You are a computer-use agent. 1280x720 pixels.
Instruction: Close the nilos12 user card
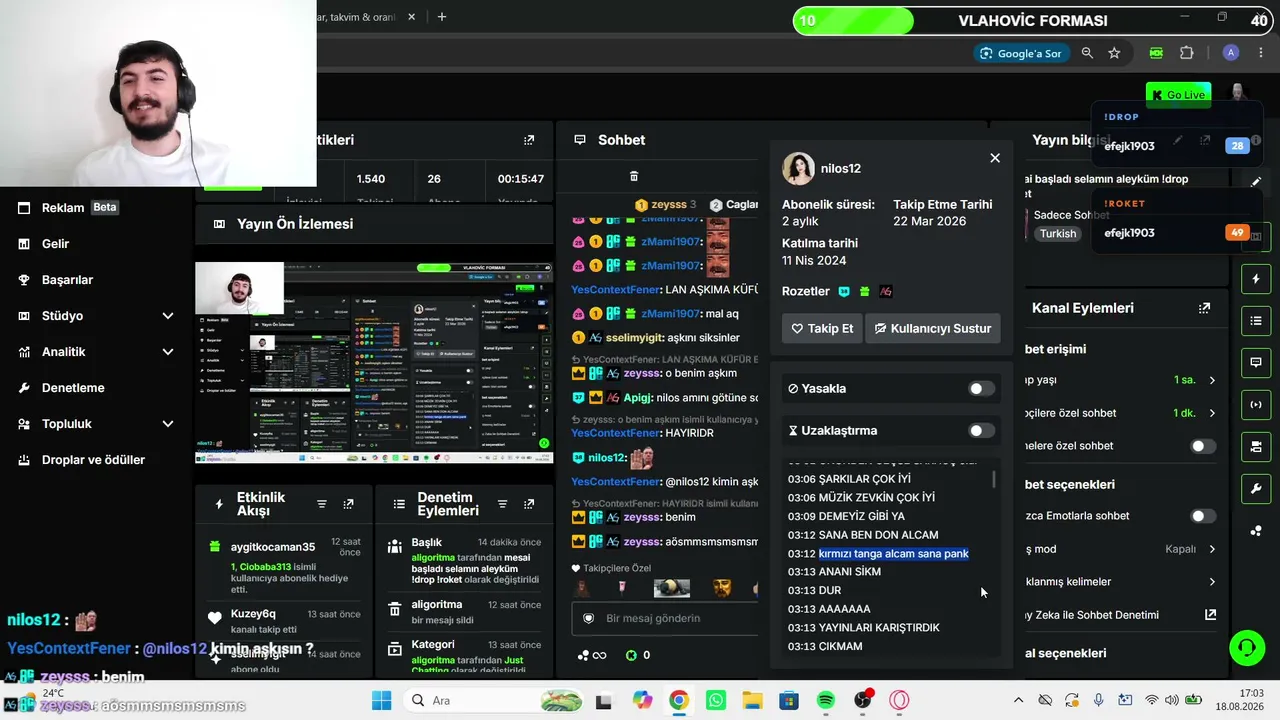pos(995,158)
